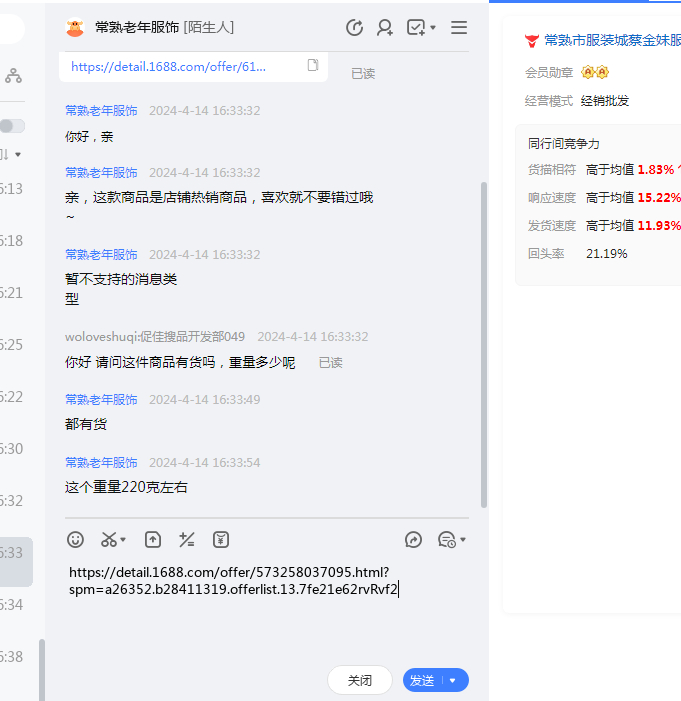Screen dimensions: 681x701
Task: Open the 常熟市服装城蔡金妹 shop link
Action: (x=612, y=40)
